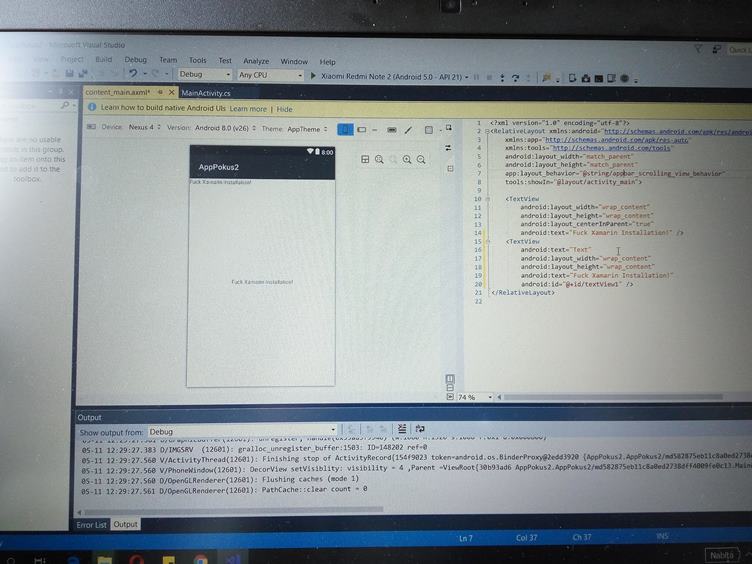
Task: Click the Android SDK manager icon
Action: (599, 78)
